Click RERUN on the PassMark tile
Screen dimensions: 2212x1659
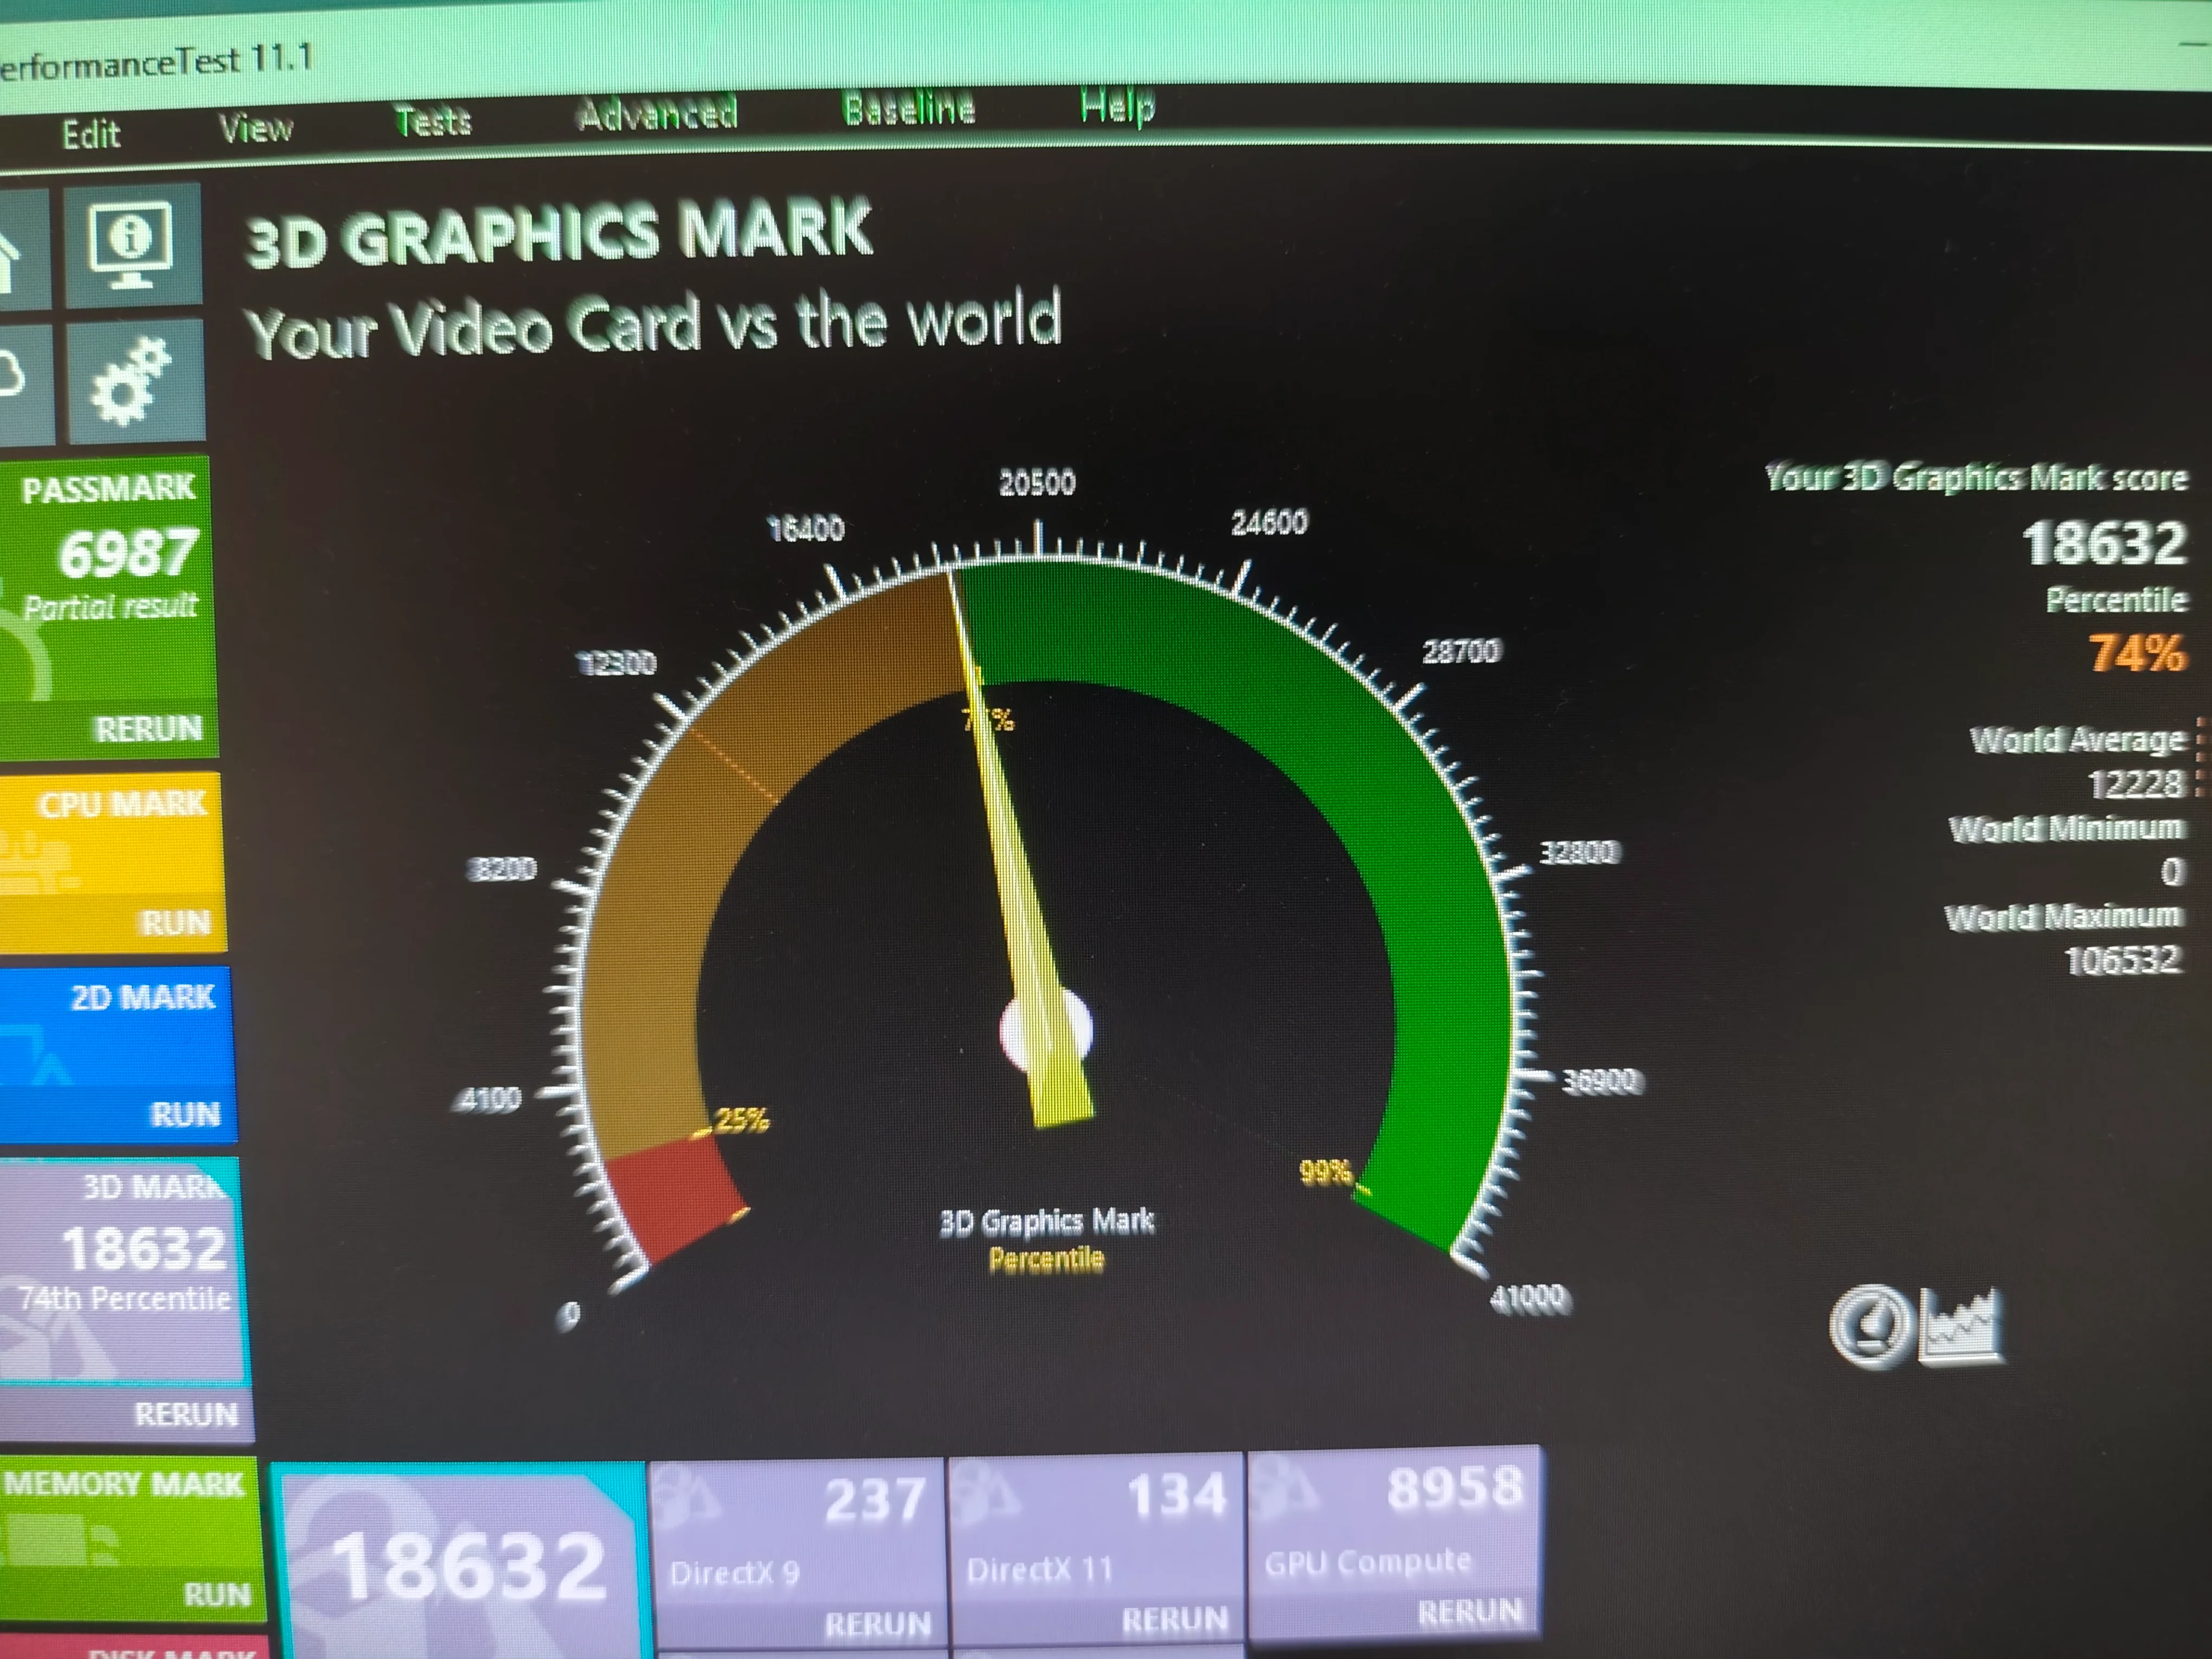(148, 729)
